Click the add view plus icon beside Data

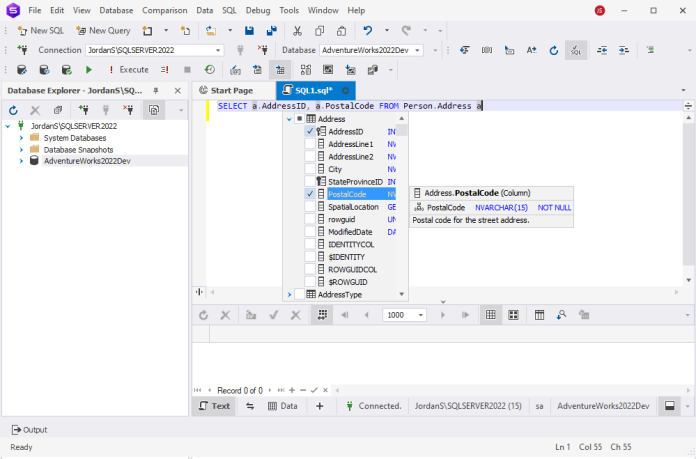[x=320, y=406]
